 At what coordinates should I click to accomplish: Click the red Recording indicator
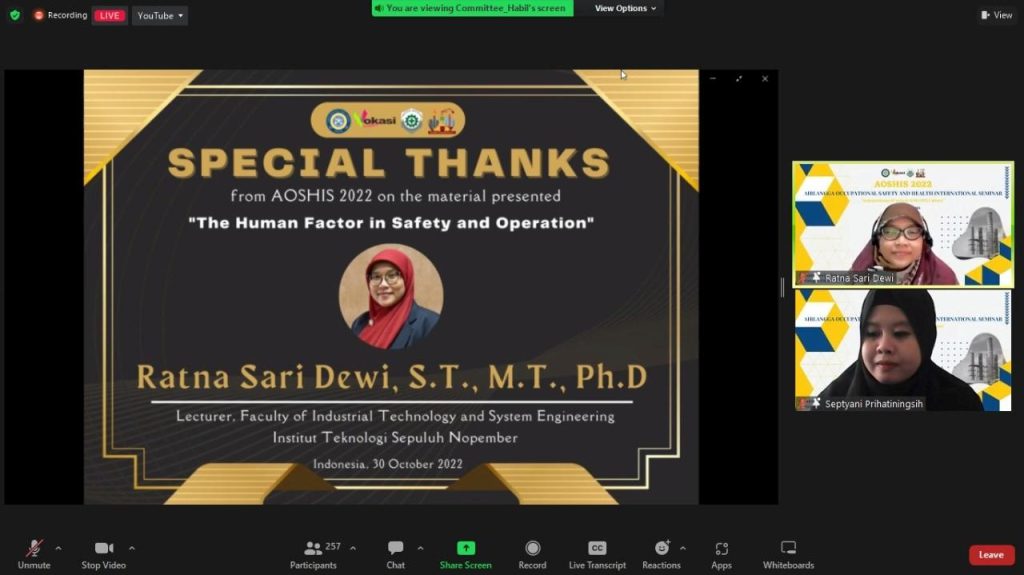[x=60, y=15]
